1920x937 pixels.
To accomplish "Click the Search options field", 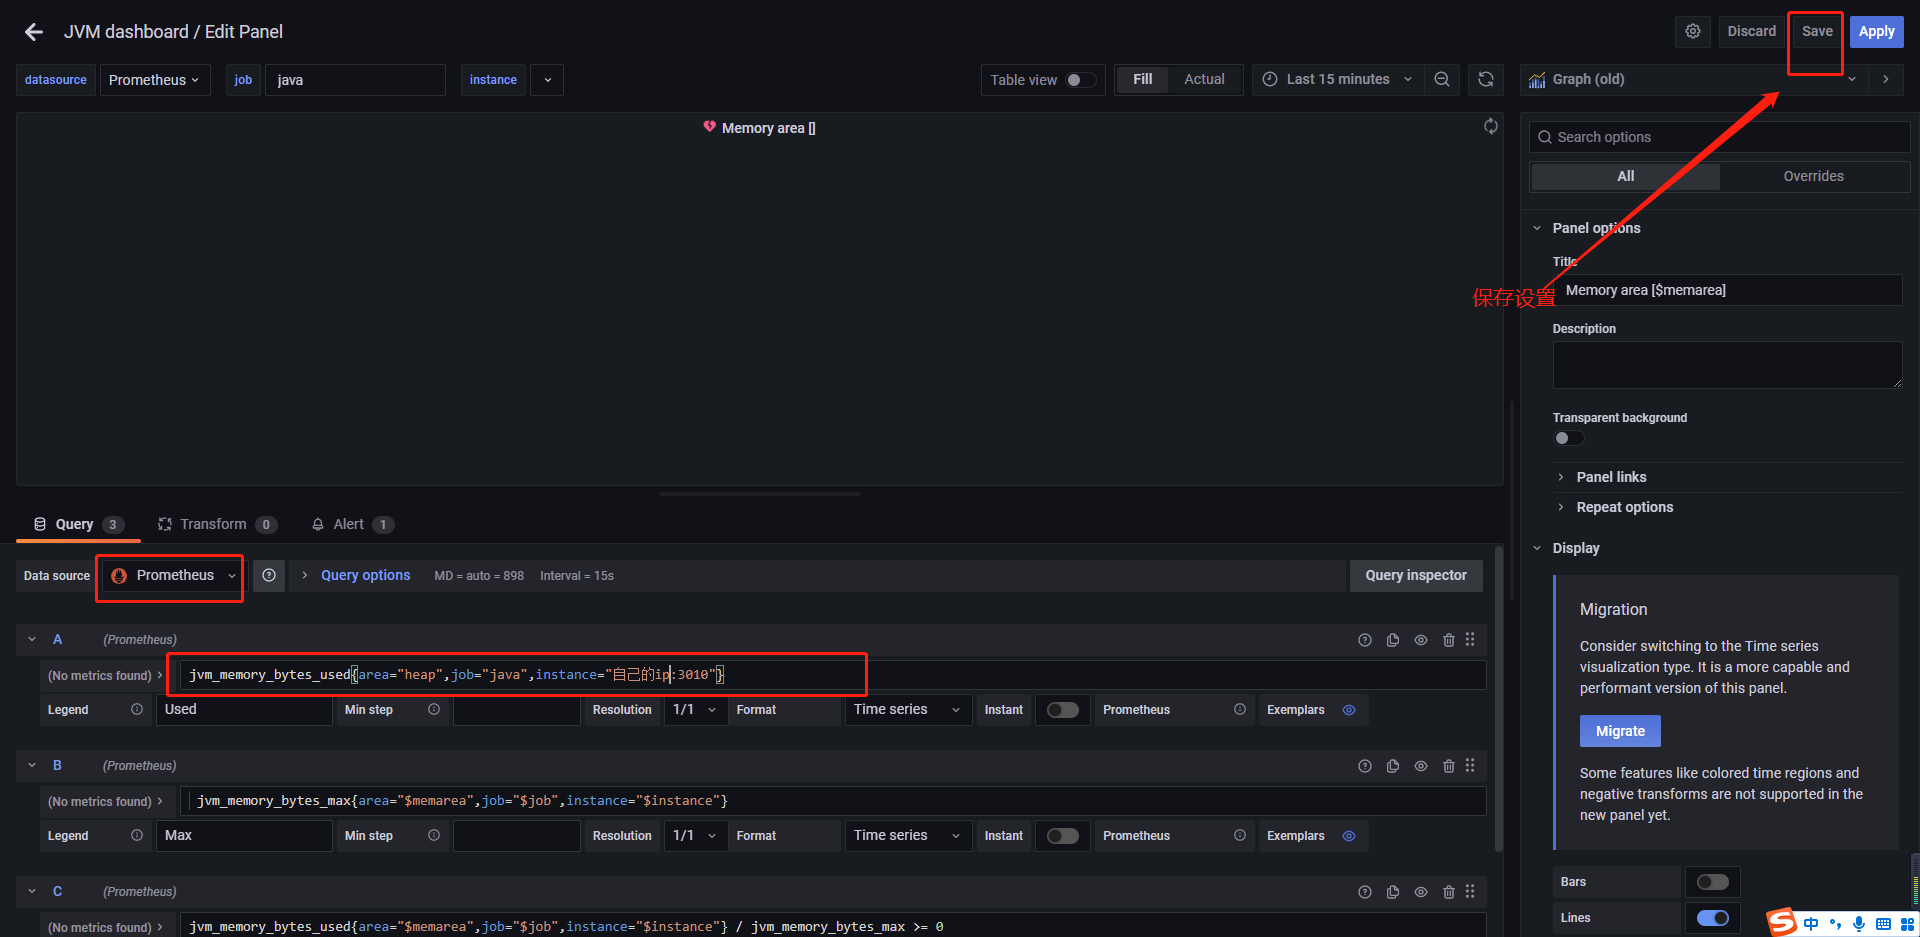I will coord(1720,138).
